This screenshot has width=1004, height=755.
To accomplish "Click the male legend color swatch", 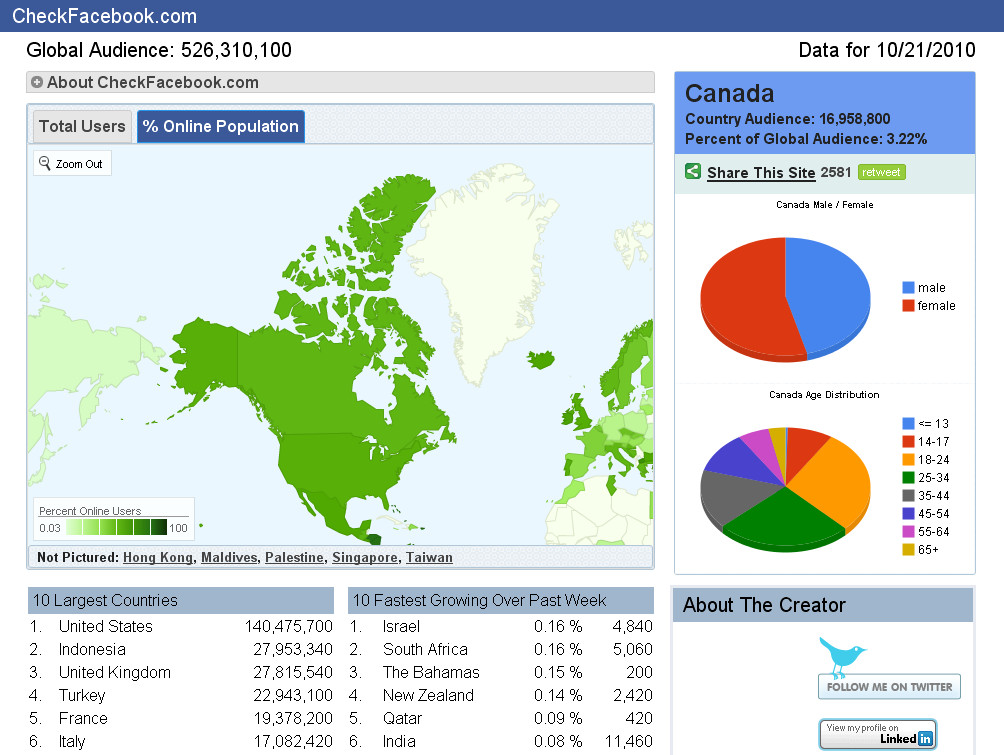I will point(908,288).
